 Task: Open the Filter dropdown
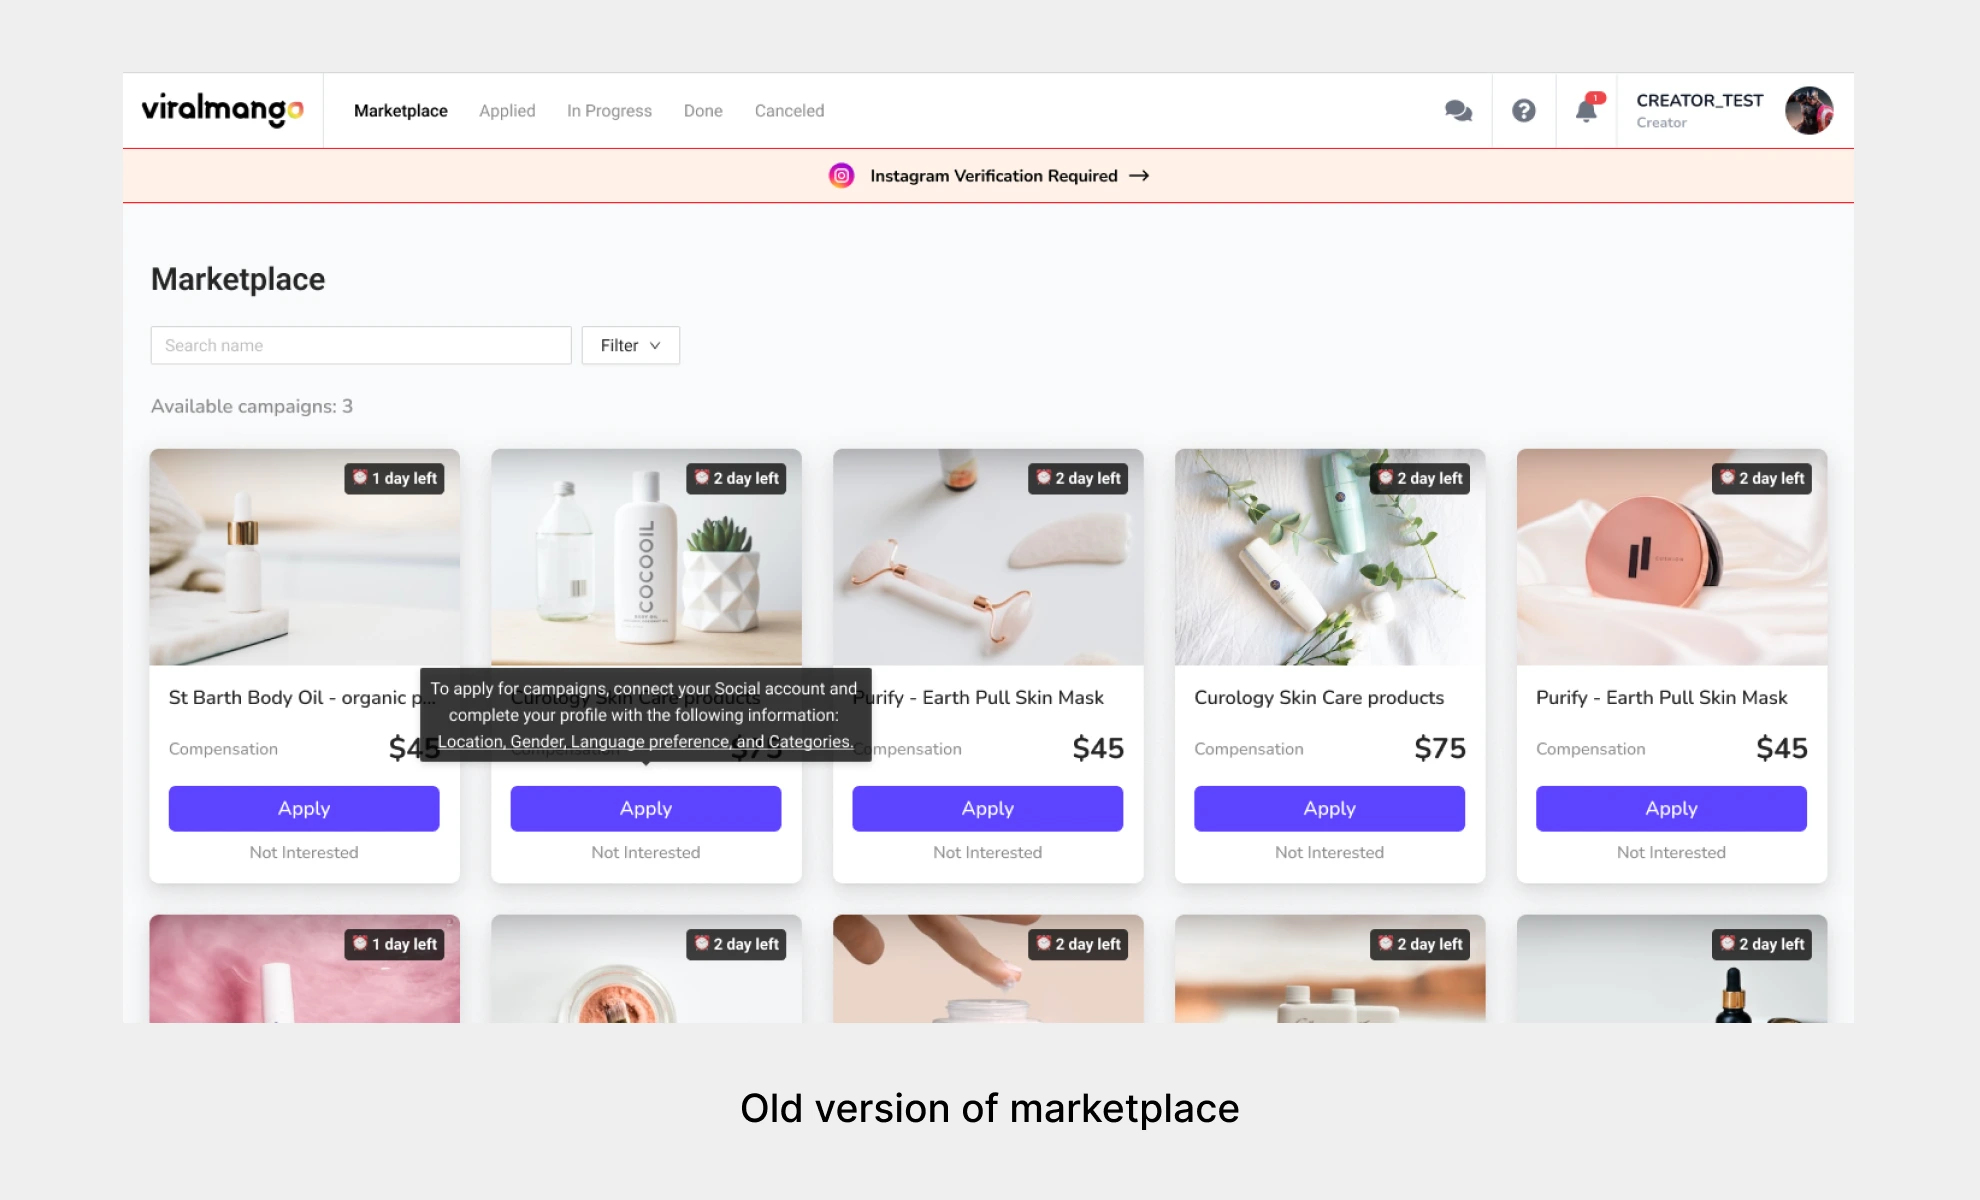pyautogui.click(x=630, y=345)
